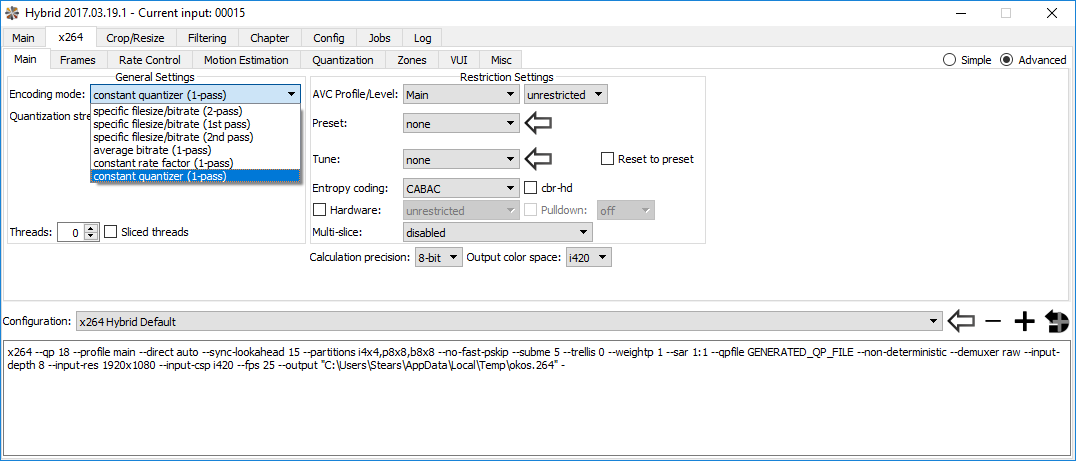Viewport: 1076px width, 461px height.
Task: Choose specific filesize/bitrate (1st pass) option
Action: pyautogui.click(x=195, y=123)
